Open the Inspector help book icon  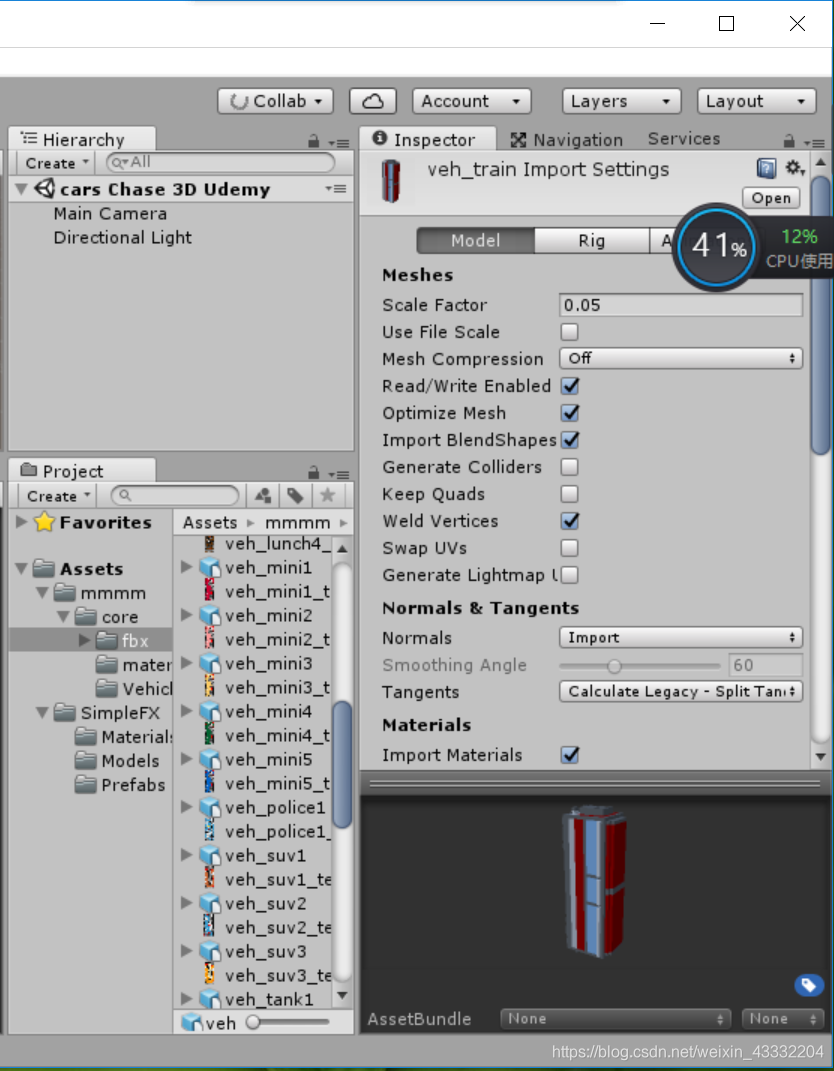[766, 168]
